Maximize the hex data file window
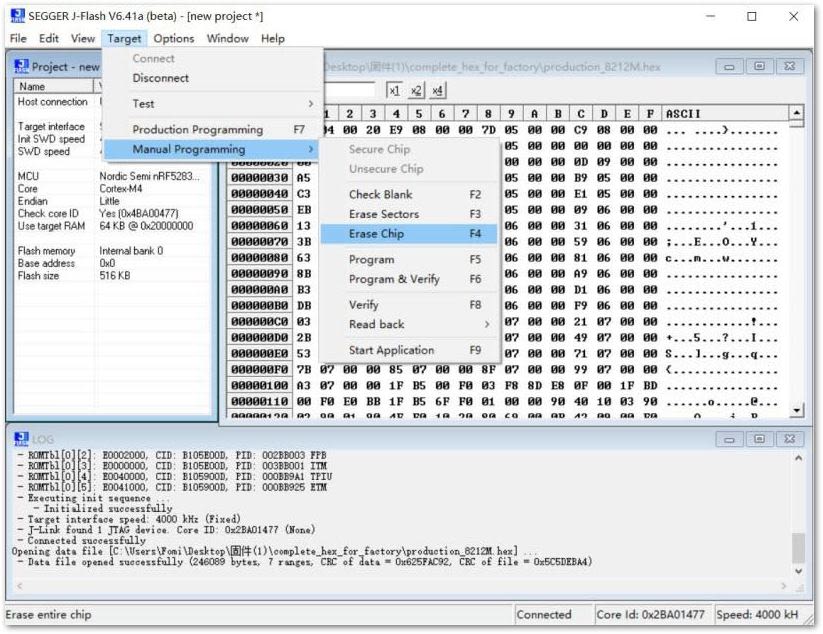Image resolution: width=823 pixels, height=634 pixels. (759, 67)
